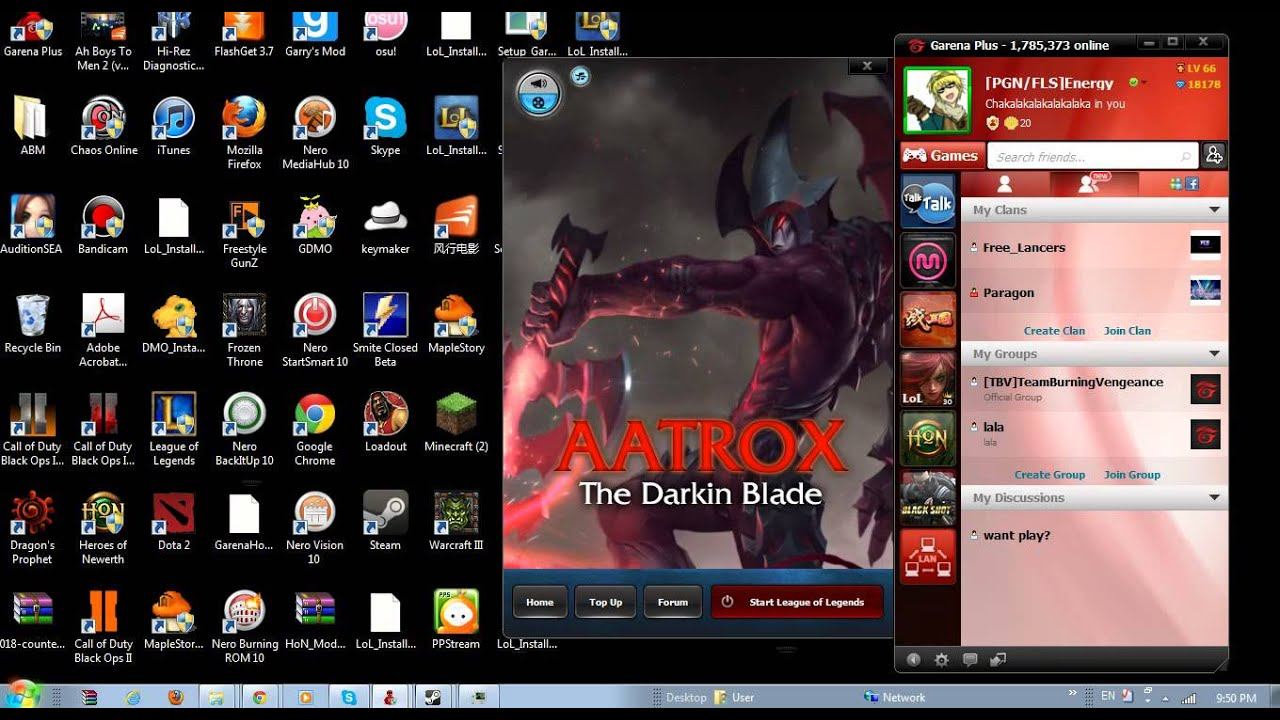Image resolution: width=1280 pixels, height=720 pixels.
Task: Click Start League of Legends button
Action: (x=797, y=602)
